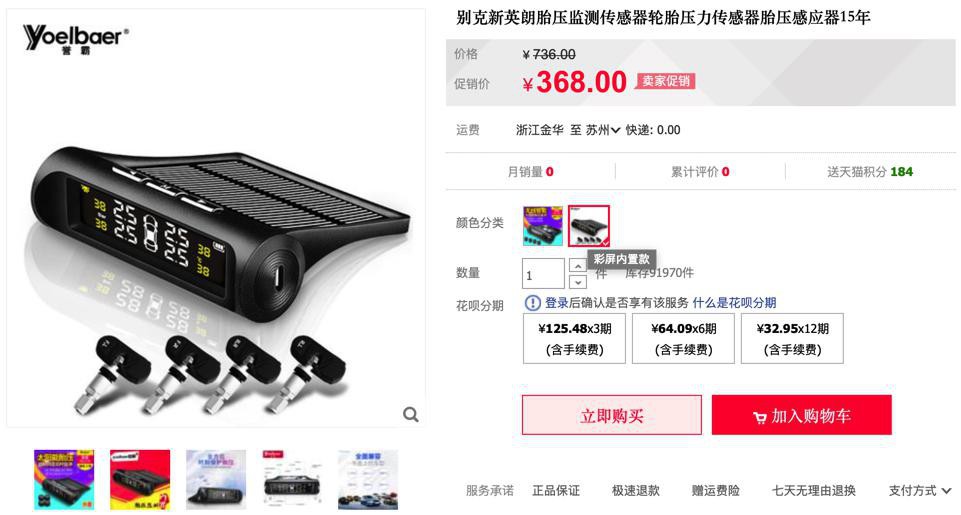
Task: Expand the 支付方式 payment methods dropdown
Action: pos(920,490)
